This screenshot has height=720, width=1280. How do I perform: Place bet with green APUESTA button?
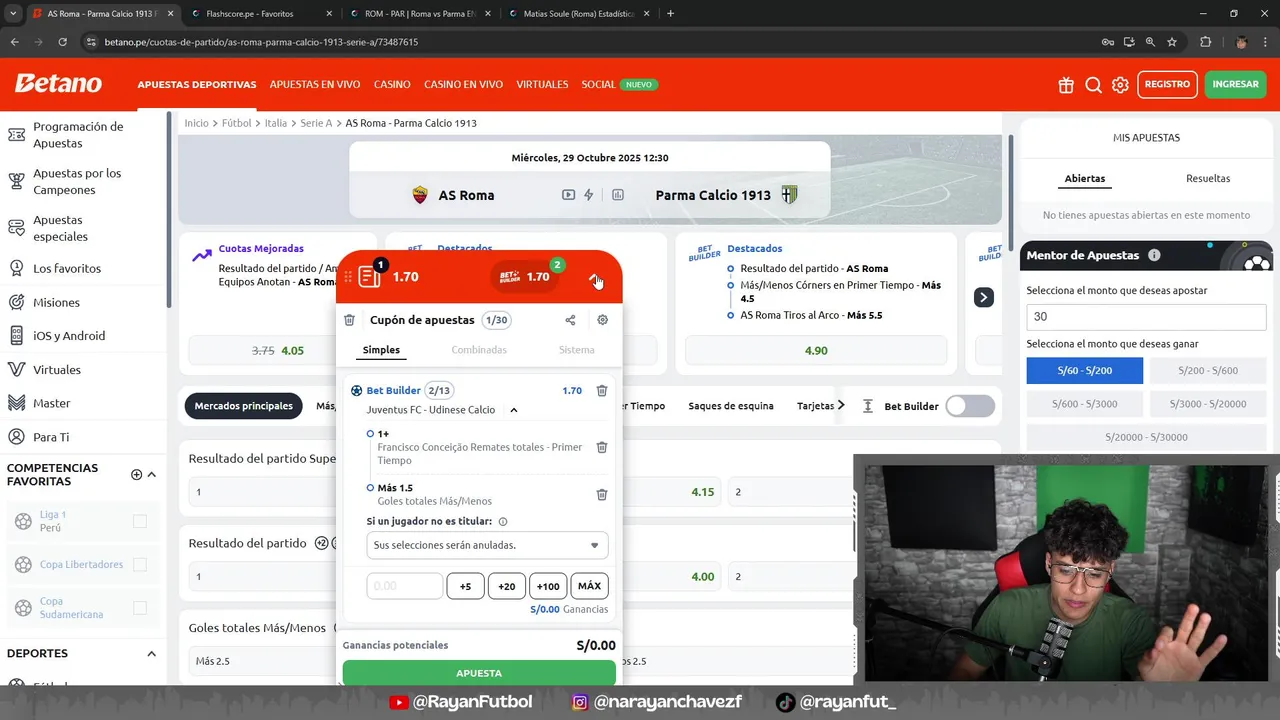tap(479, 673)
